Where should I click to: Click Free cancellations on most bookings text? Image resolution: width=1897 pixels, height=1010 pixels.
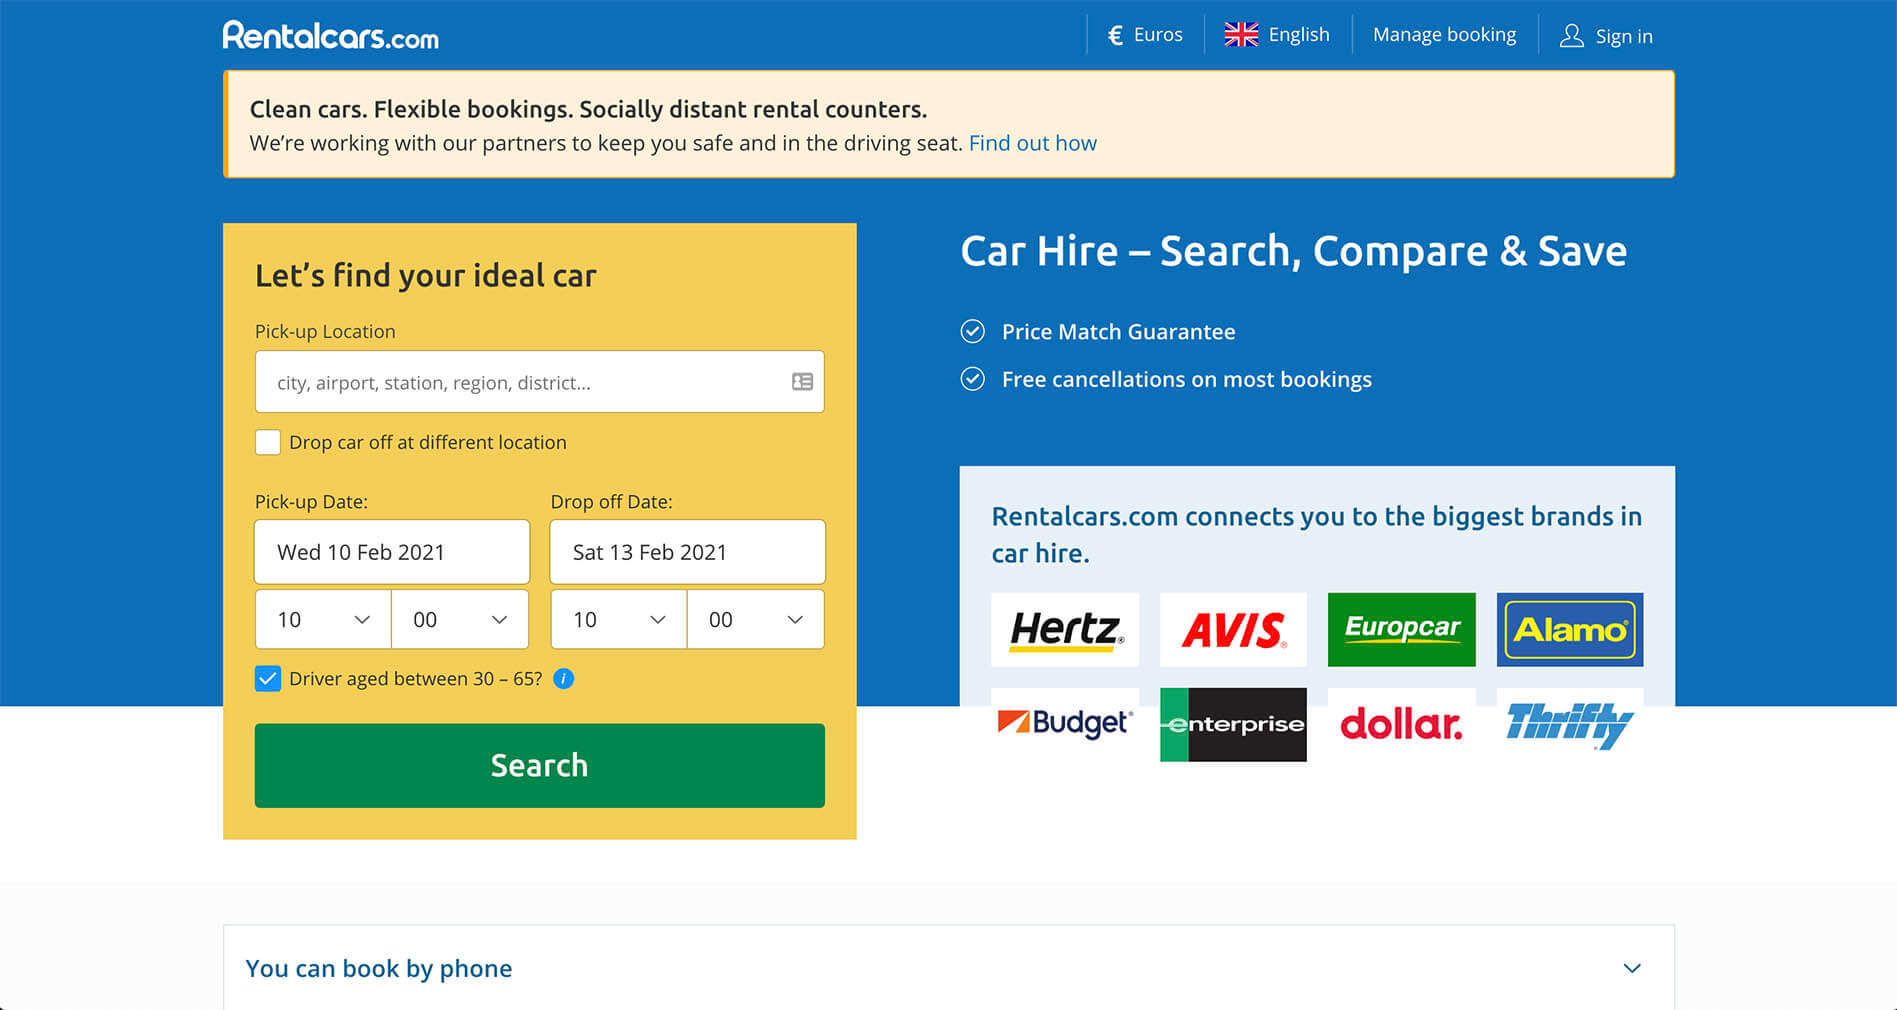[1187, 380]
